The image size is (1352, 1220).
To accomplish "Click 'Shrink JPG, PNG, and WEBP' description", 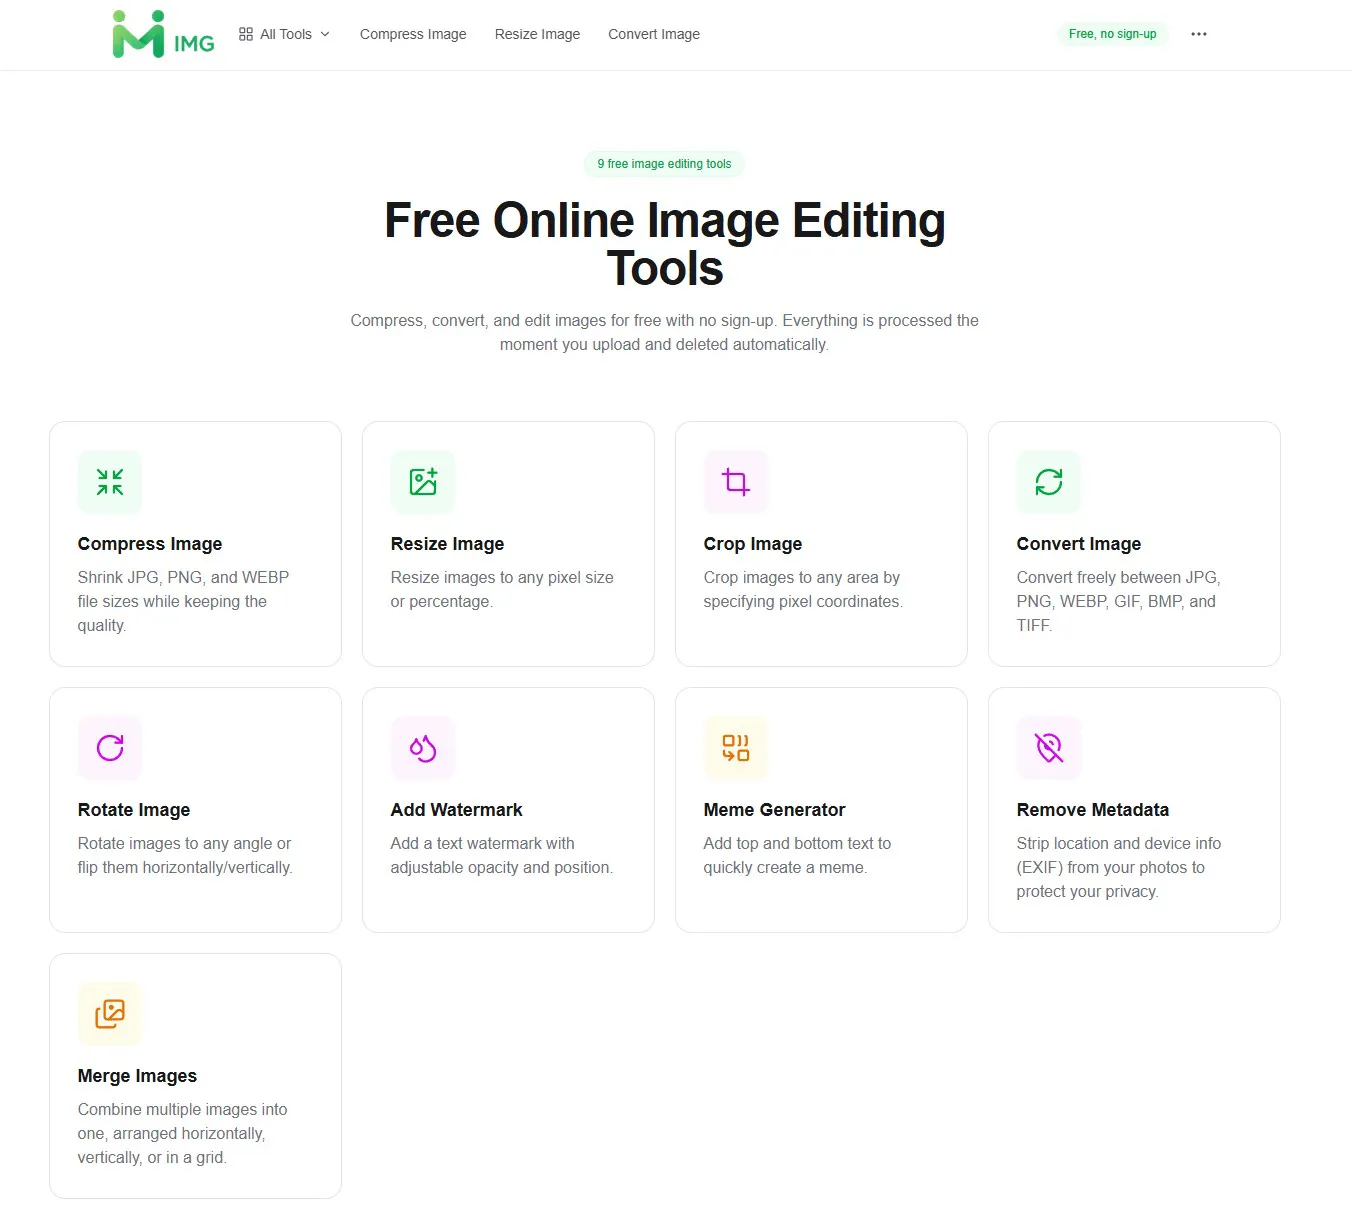I will point(183,601).
